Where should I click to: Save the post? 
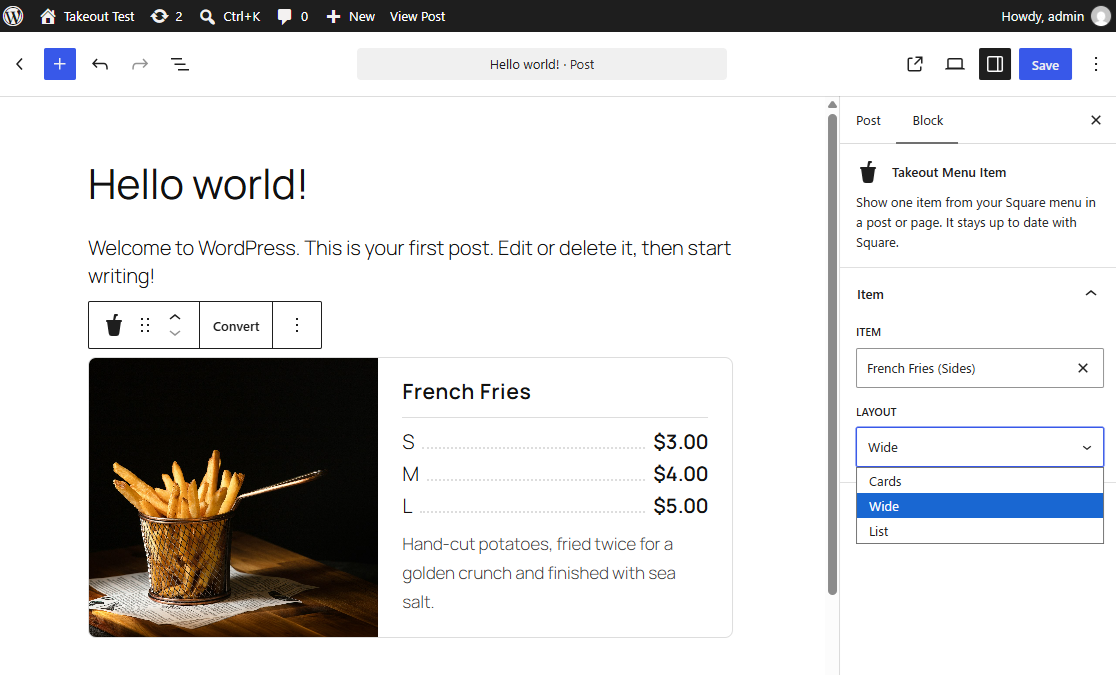pyautogui.click(x=1045, y=64)
